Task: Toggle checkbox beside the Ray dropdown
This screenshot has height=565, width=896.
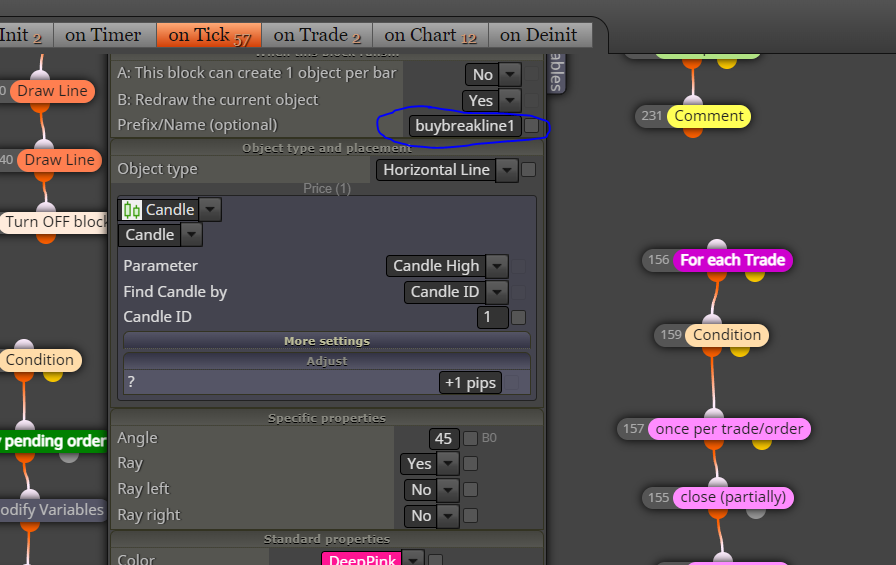Action: pos(470,463)
